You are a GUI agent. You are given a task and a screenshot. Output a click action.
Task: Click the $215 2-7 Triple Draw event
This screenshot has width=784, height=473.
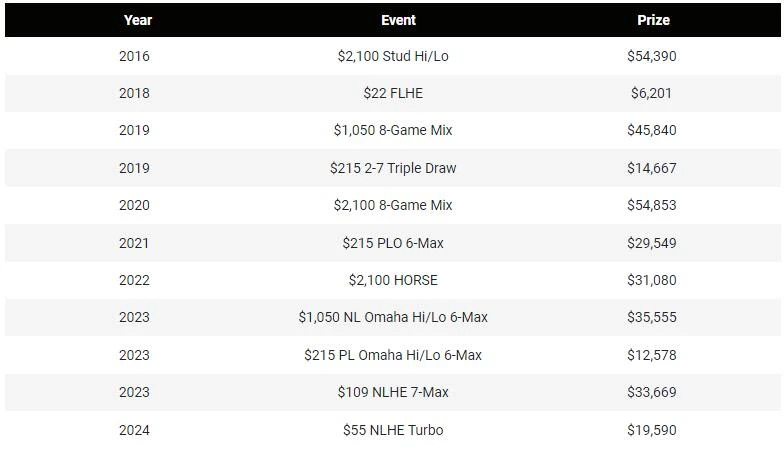point(393,168)
